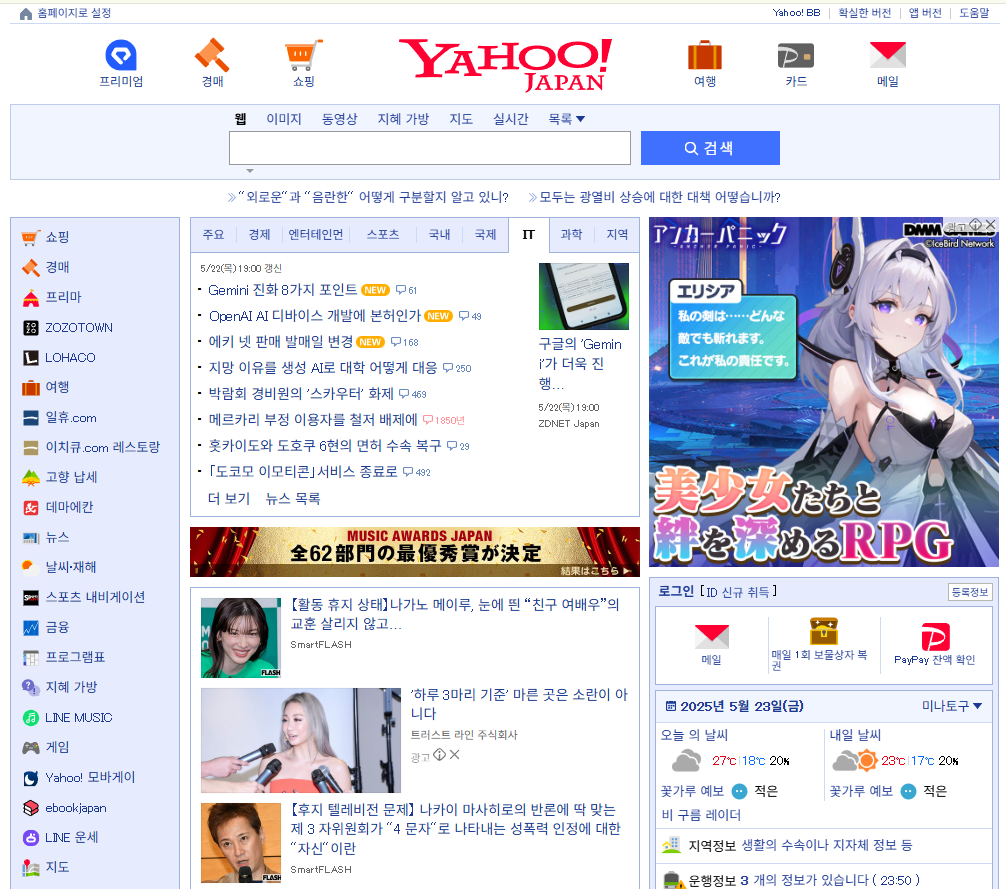Open the treasure chest 보물상자 lottery icon

pyautogui.click(x=823, y=631)
